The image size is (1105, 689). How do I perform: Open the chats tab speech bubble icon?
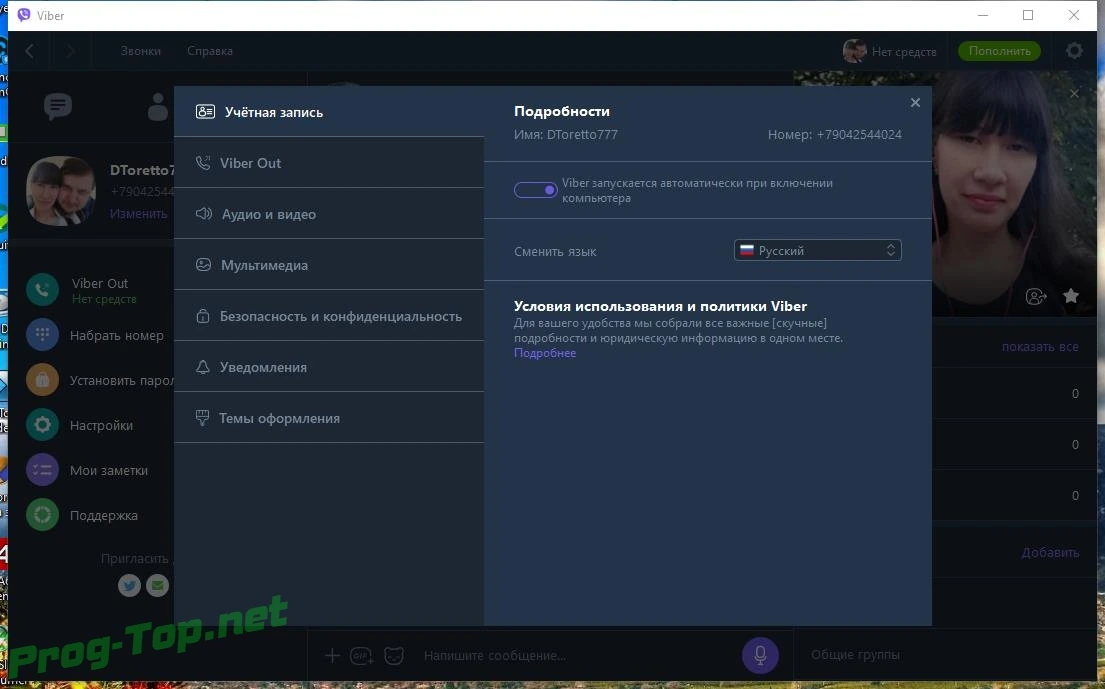58,106
